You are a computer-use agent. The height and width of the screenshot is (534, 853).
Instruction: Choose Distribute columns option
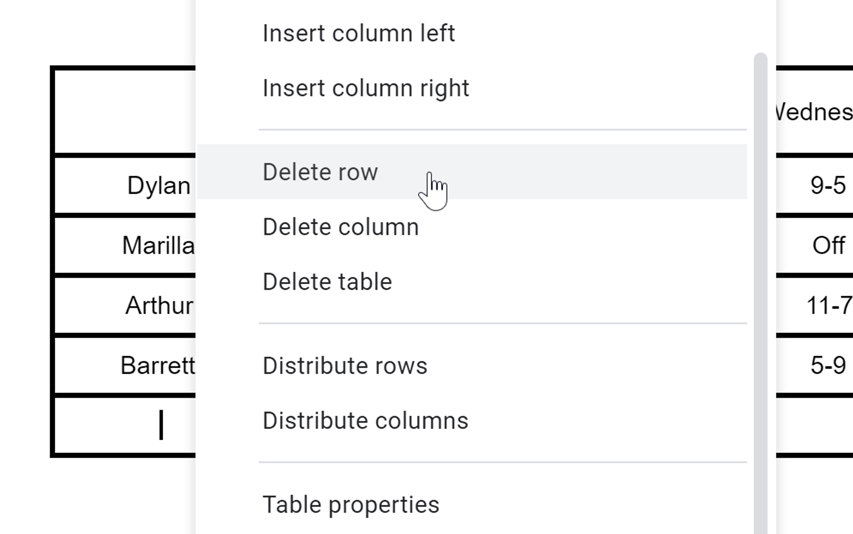pyautogui.click(x=365, y=421)
